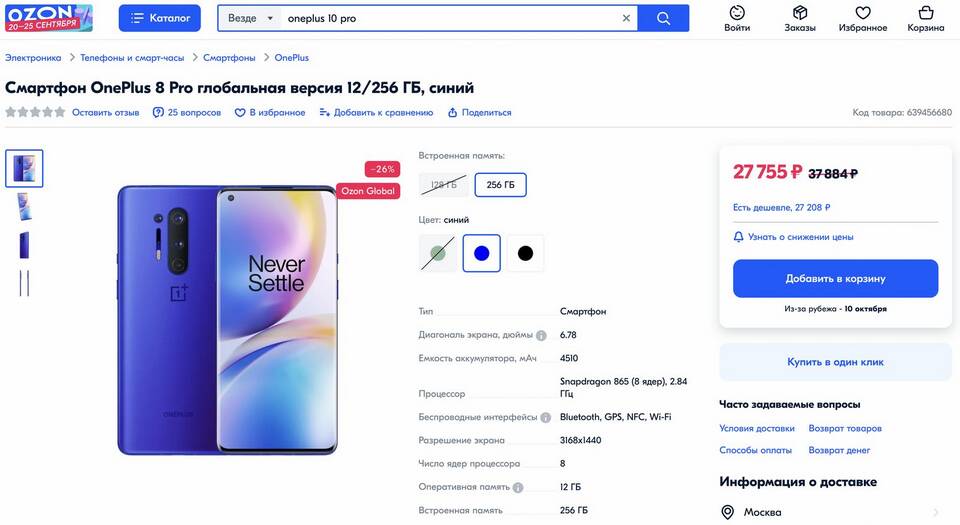Open the Избранное heart icon
Viewport: 960px width, 525px height.
point(863,13)
